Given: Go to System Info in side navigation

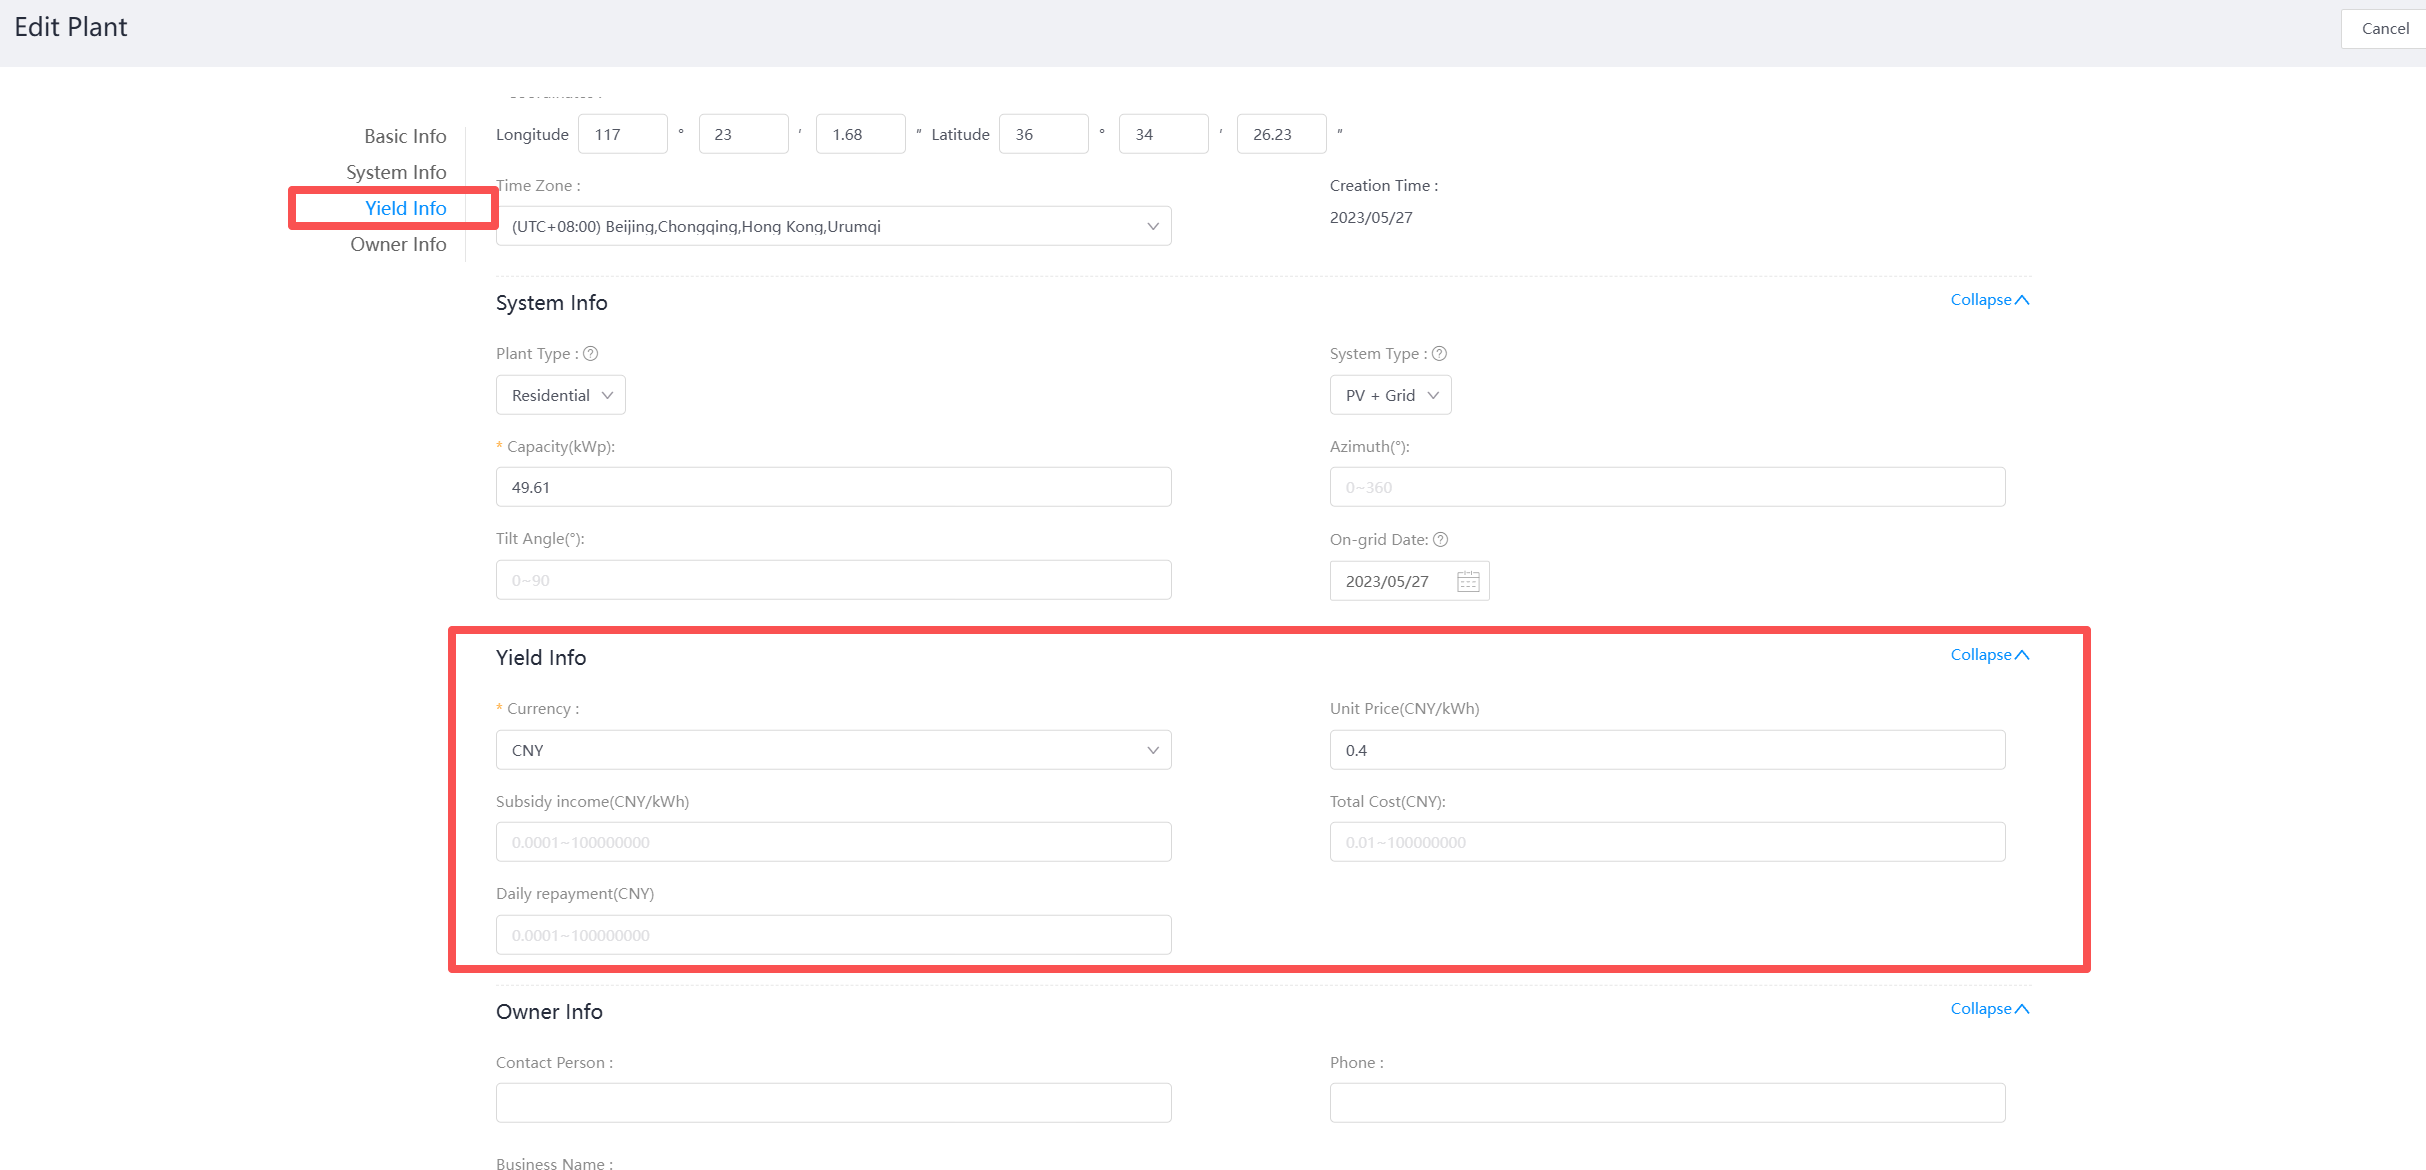Looking at the screenshot, I should click(x=396, y=172).
